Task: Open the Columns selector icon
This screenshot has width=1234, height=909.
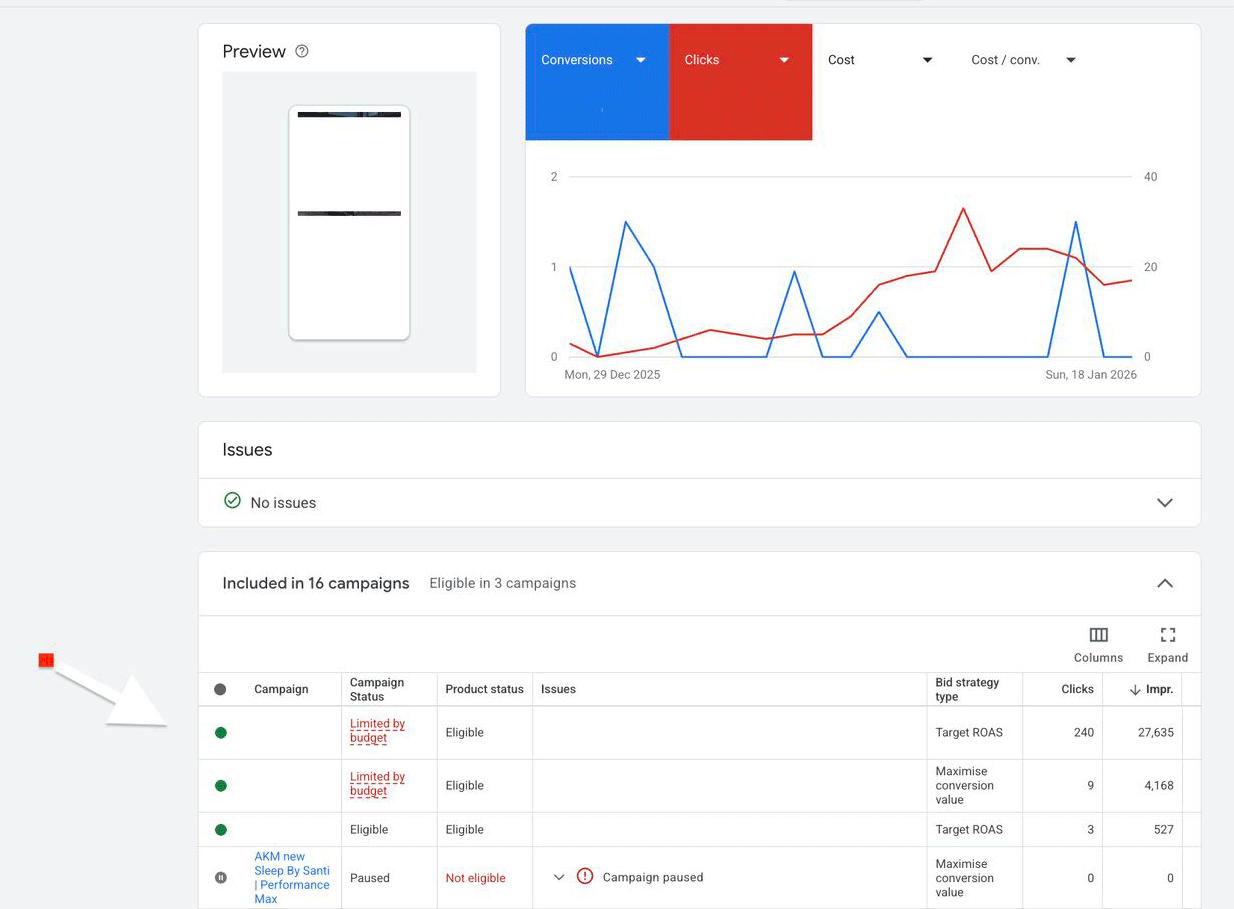Action: pyautogui.click(x=1098, y=635)
